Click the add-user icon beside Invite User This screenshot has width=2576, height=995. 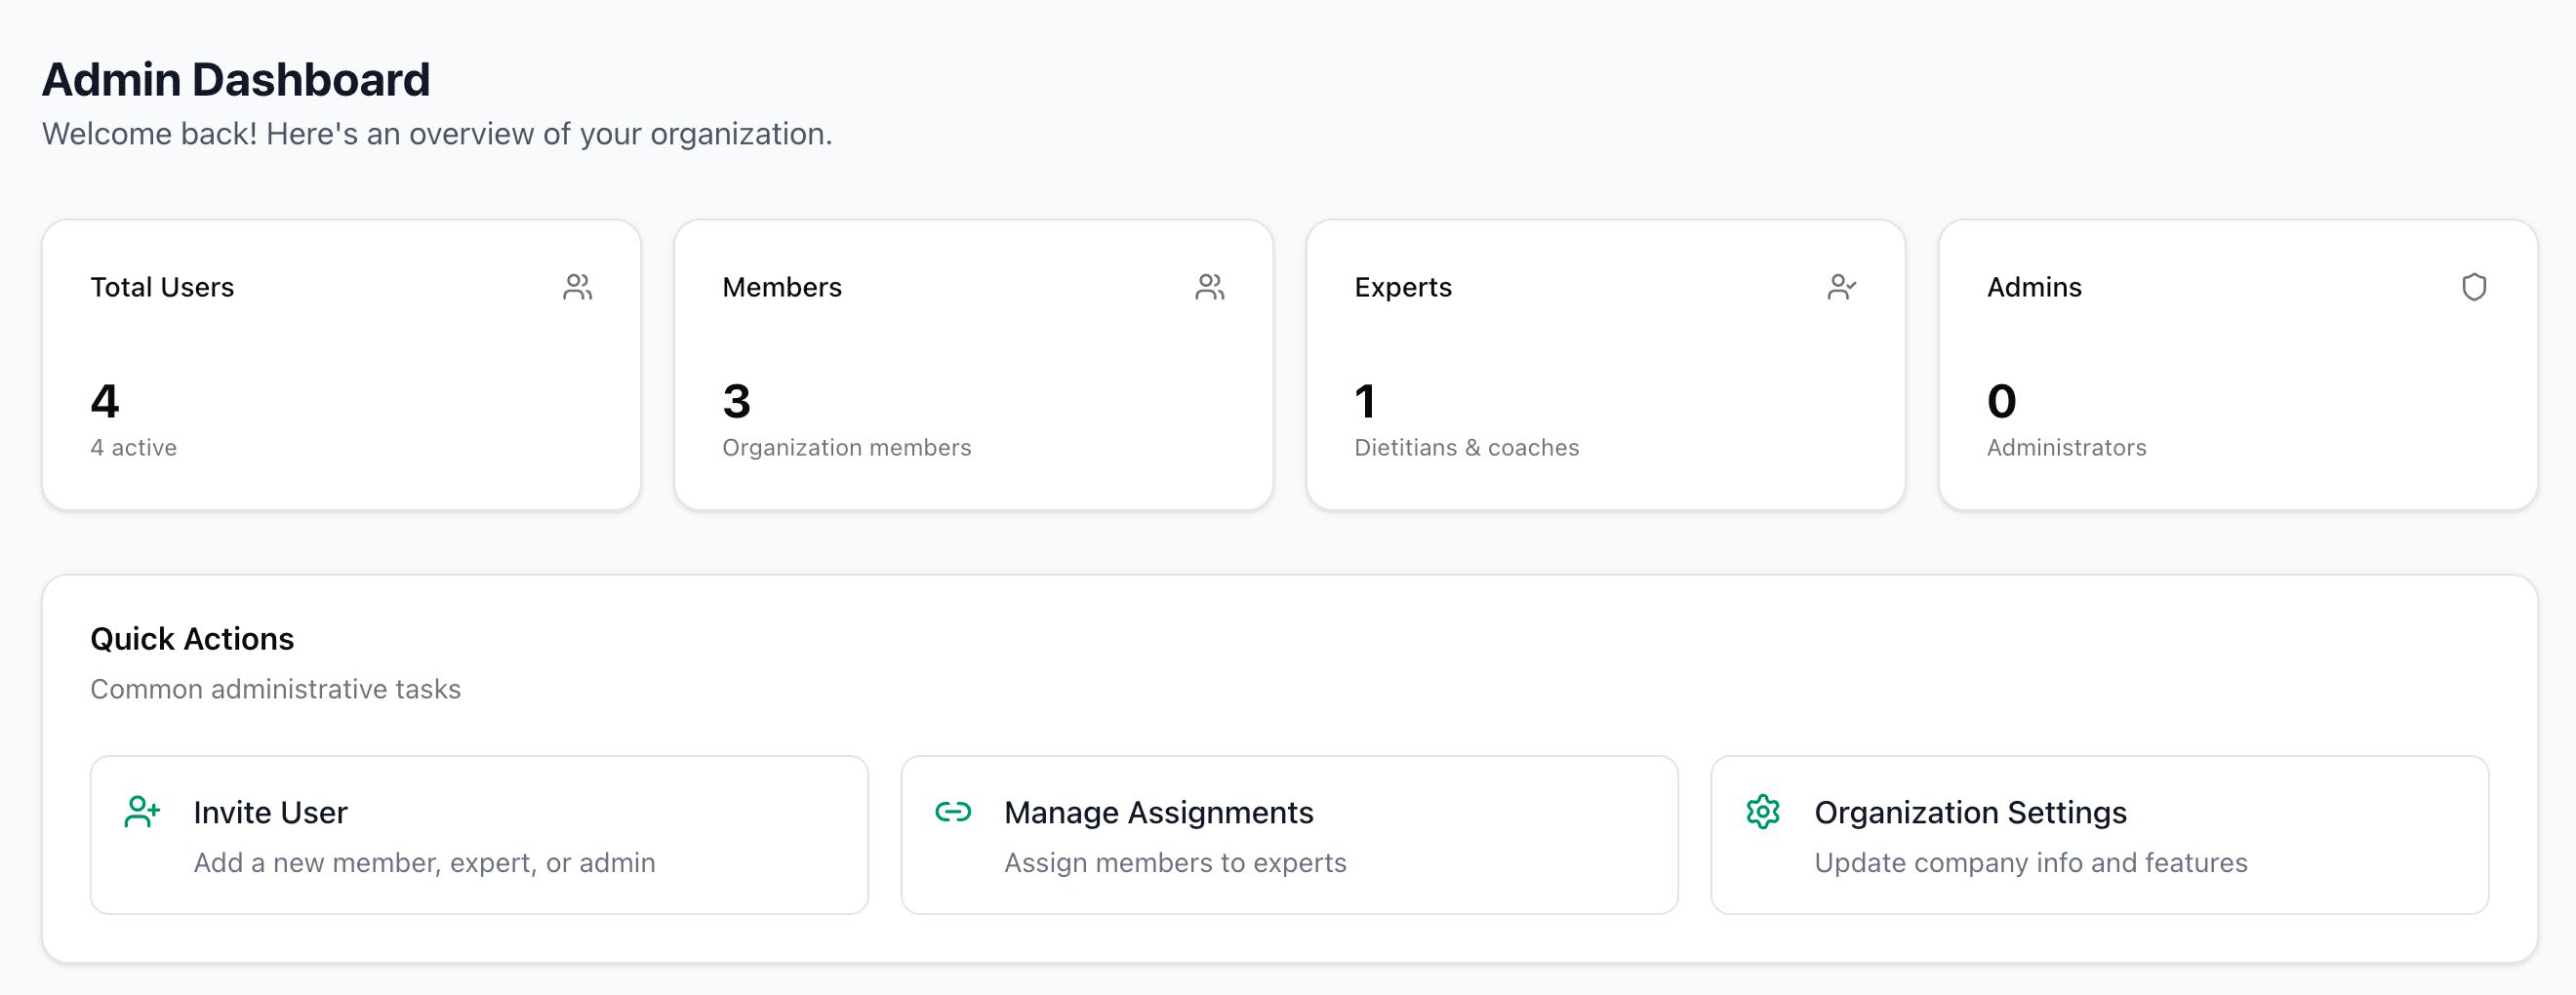pos(142,811)
